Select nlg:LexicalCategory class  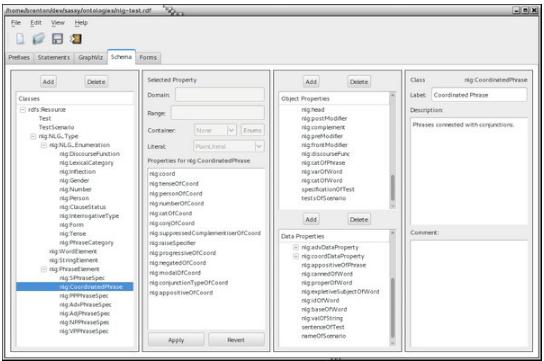click(86, 163)
